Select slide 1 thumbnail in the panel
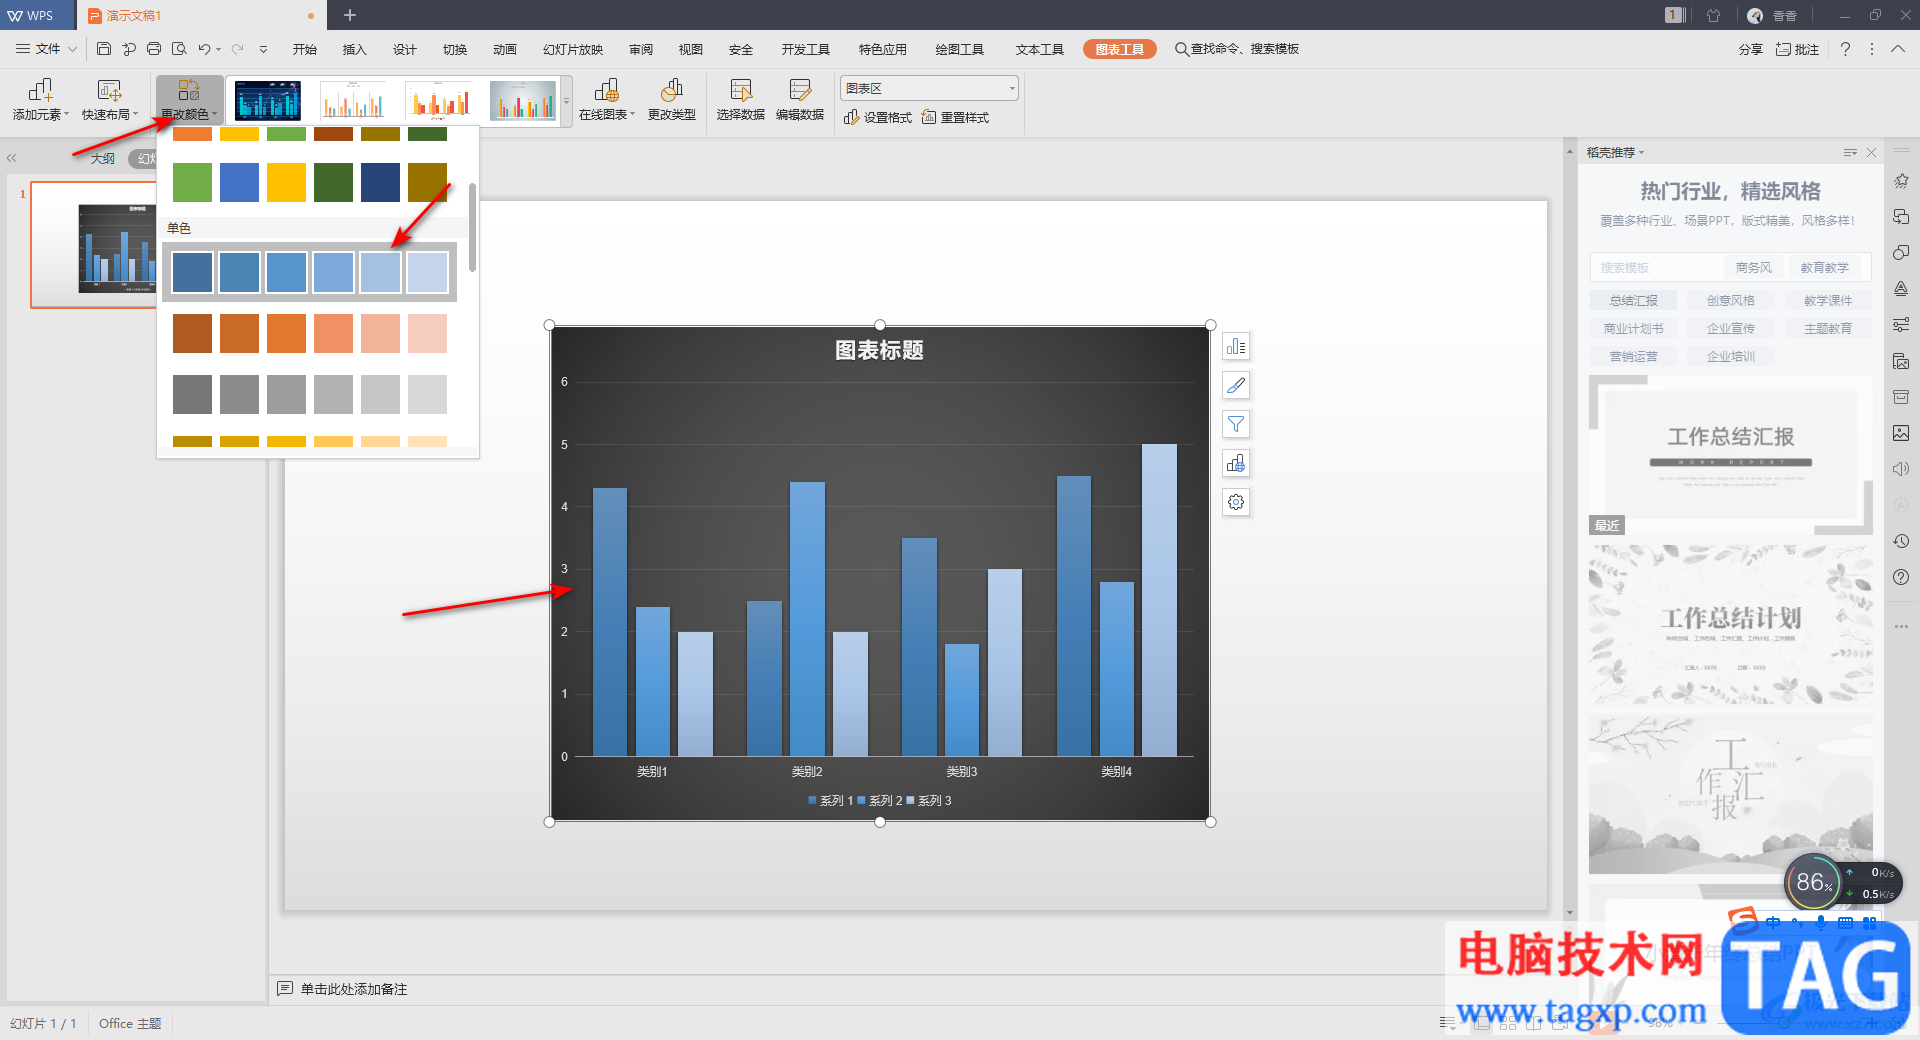The image size is (1920, 1040). 95,245
